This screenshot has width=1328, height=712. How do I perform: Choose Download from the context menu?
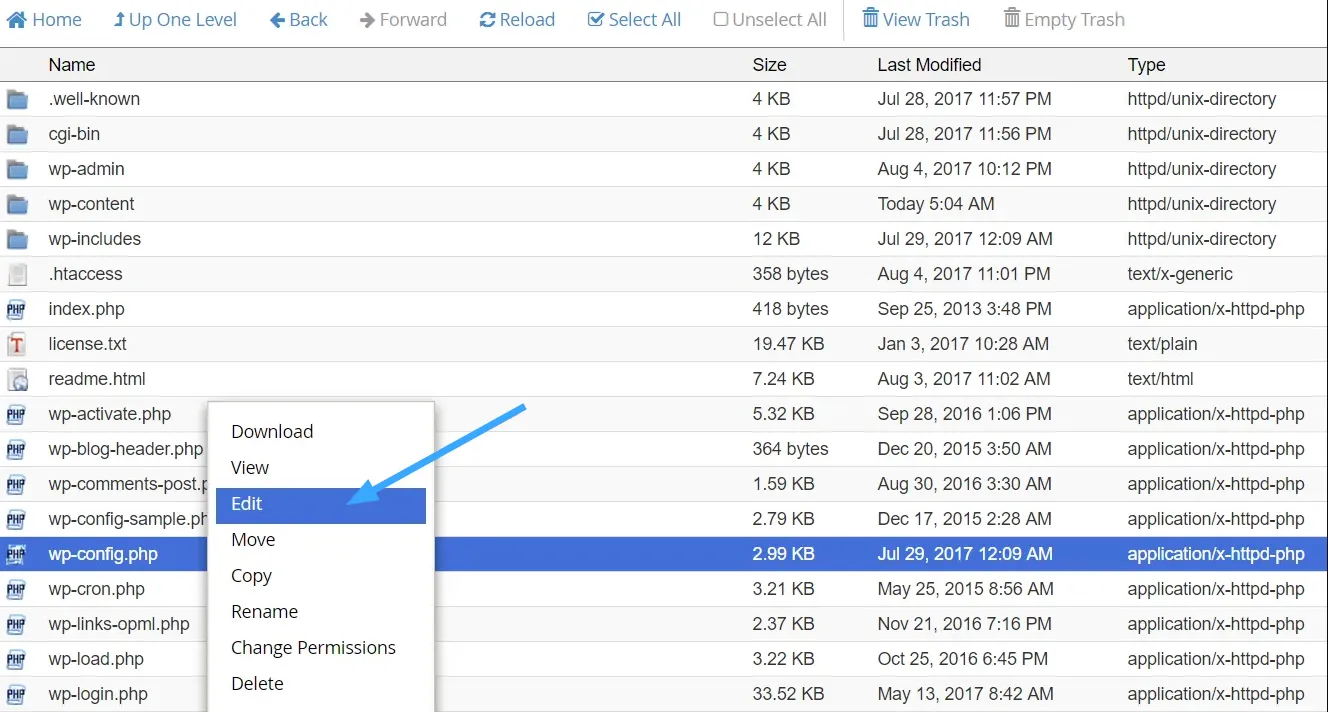pyautogui.click(x=272, y=432)
